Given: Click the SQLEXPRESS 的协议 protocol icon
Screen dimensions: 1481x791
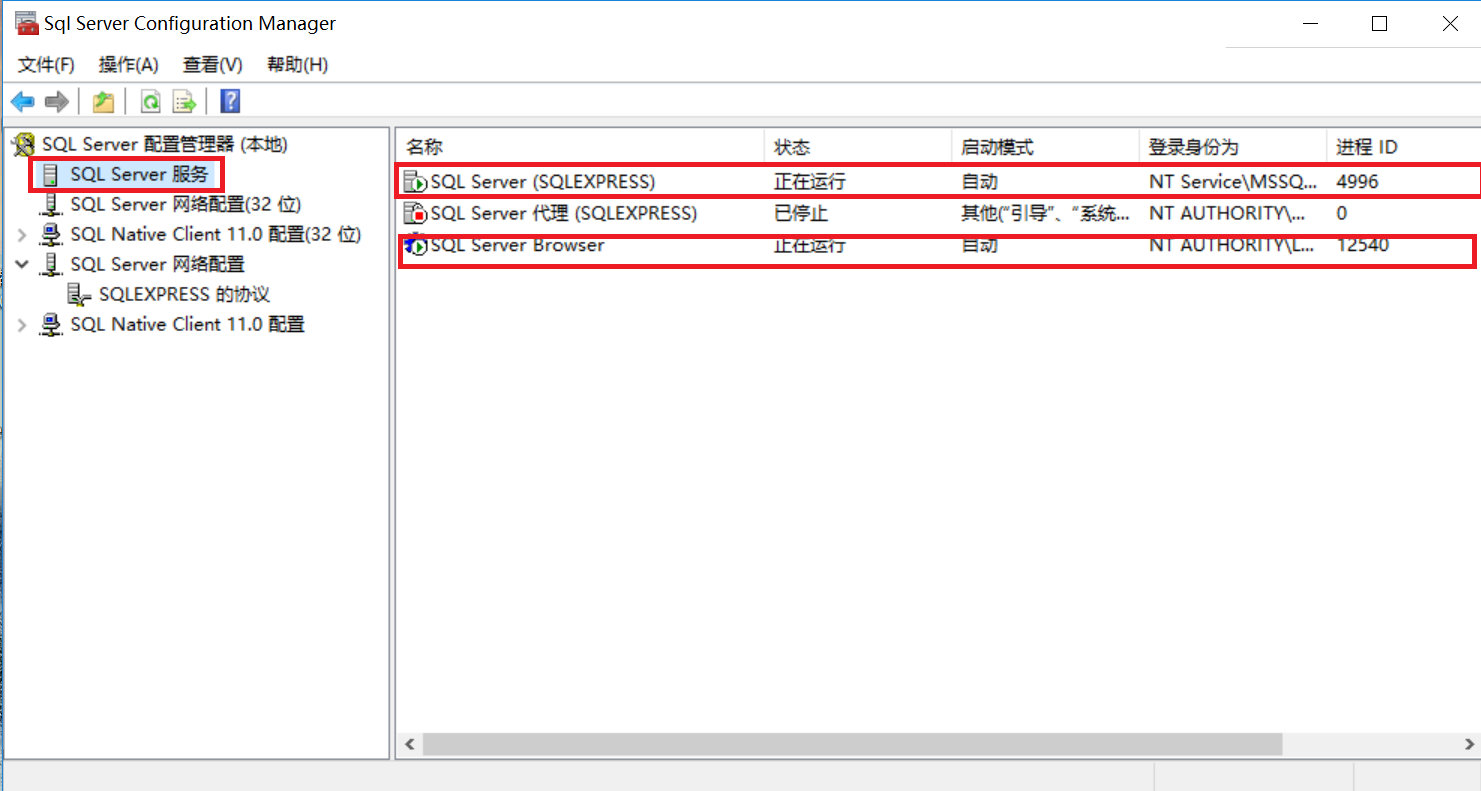Looking at the screenshot, I should (79, 295).
